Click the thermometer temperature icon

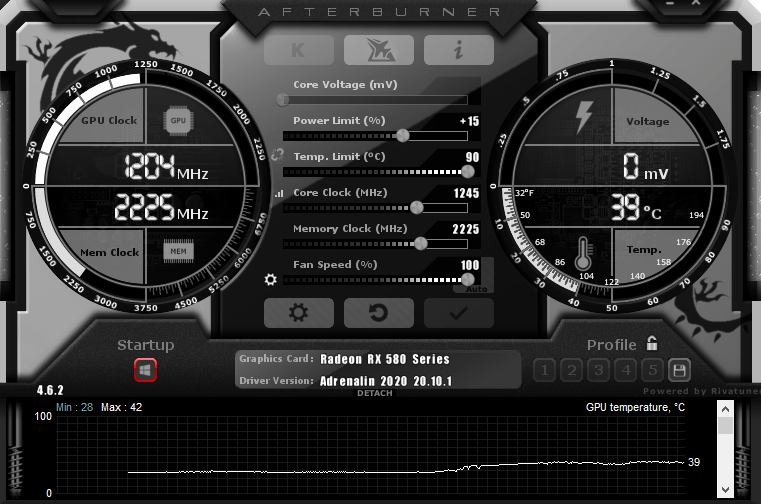[583, 253]
